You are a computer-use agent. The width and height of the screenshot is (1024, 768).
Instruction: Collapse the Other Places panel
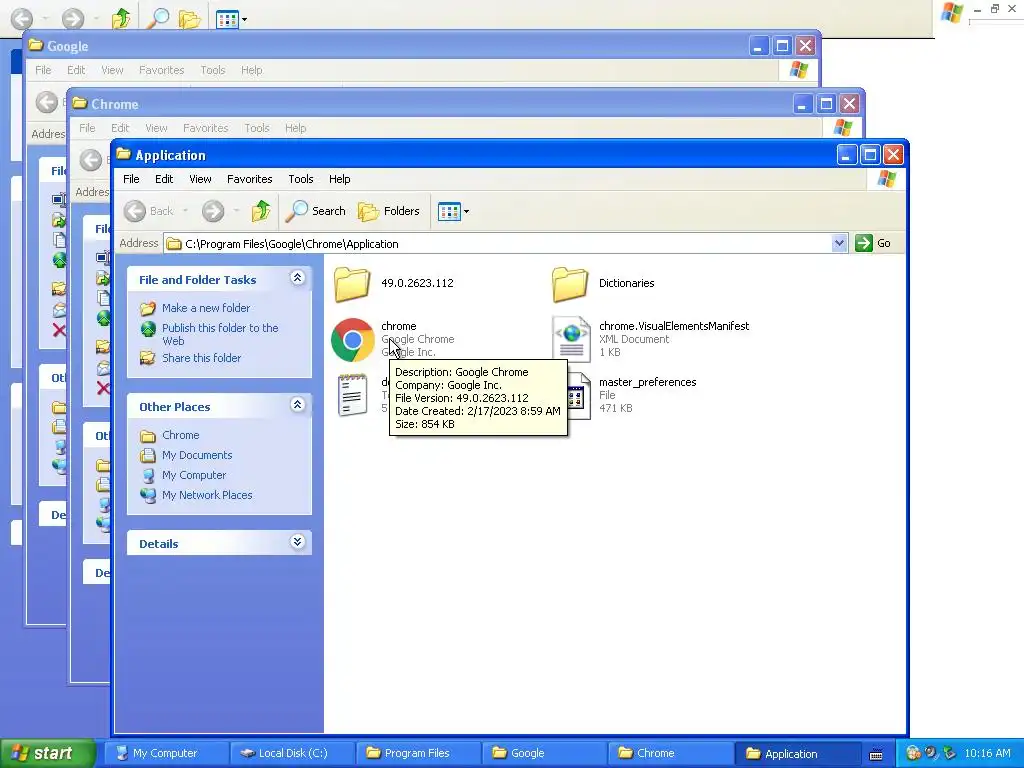tap(297, 405)
